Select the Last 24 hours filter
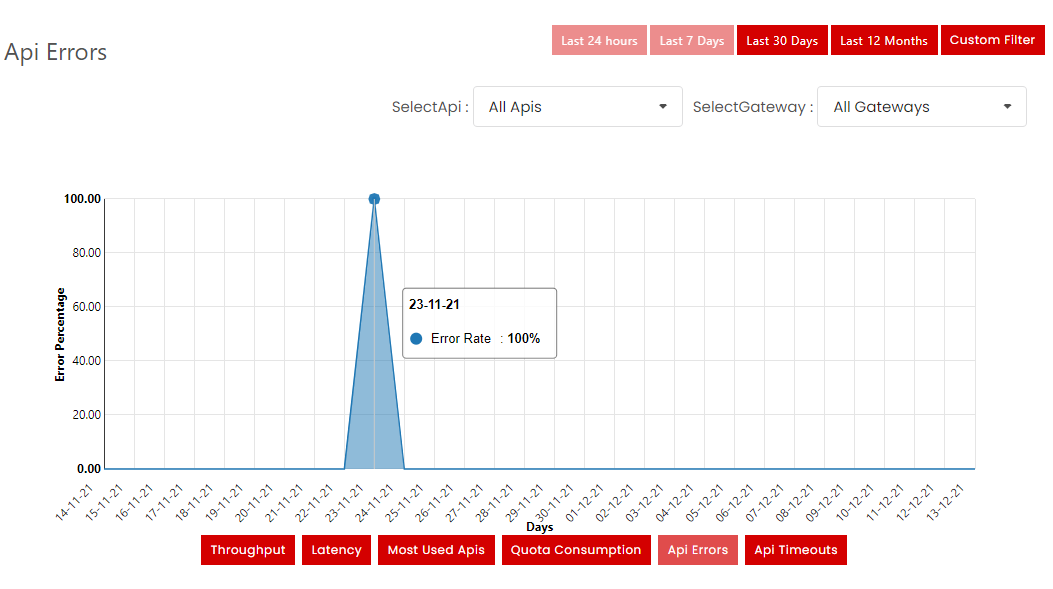Image resolution: width=1053 pixels, height=589 pixels. tap(599, 41)
